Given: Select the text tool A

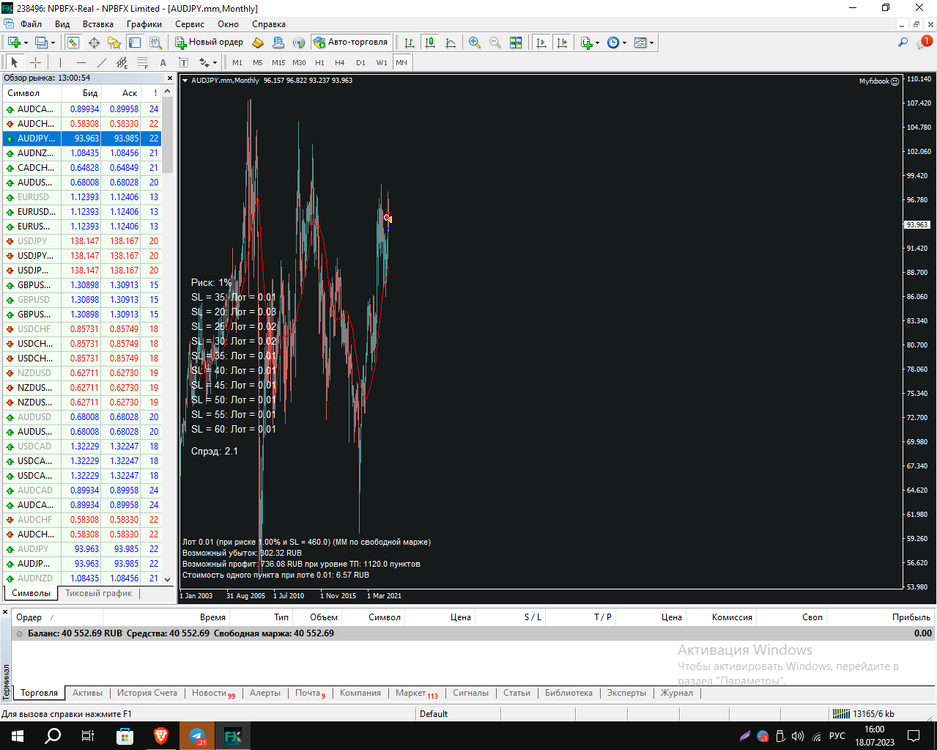Looking at the screenshot, I should [163, 62].
